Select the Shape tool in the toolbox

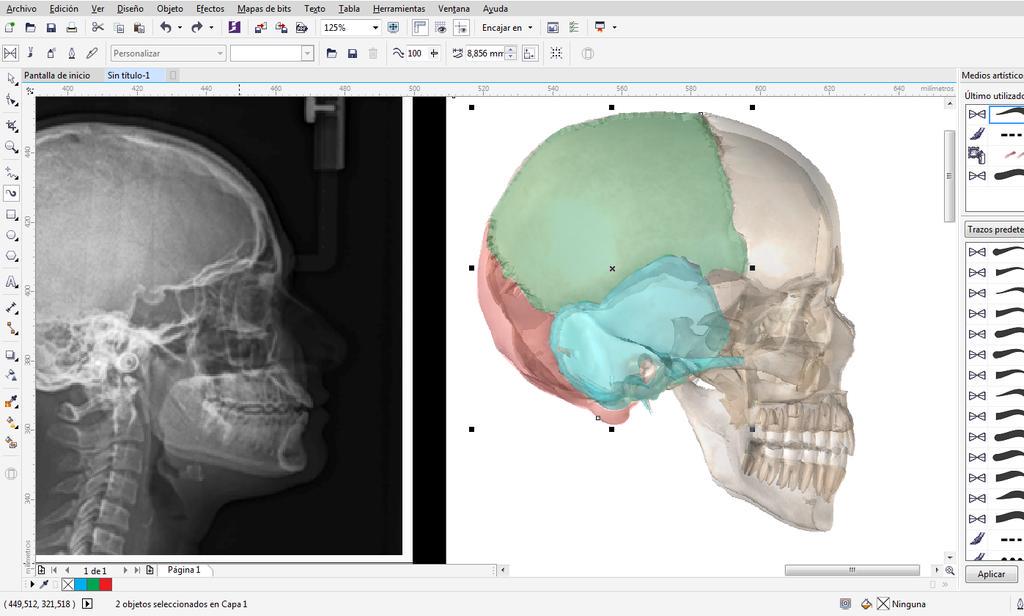click(x=11, y=99)
